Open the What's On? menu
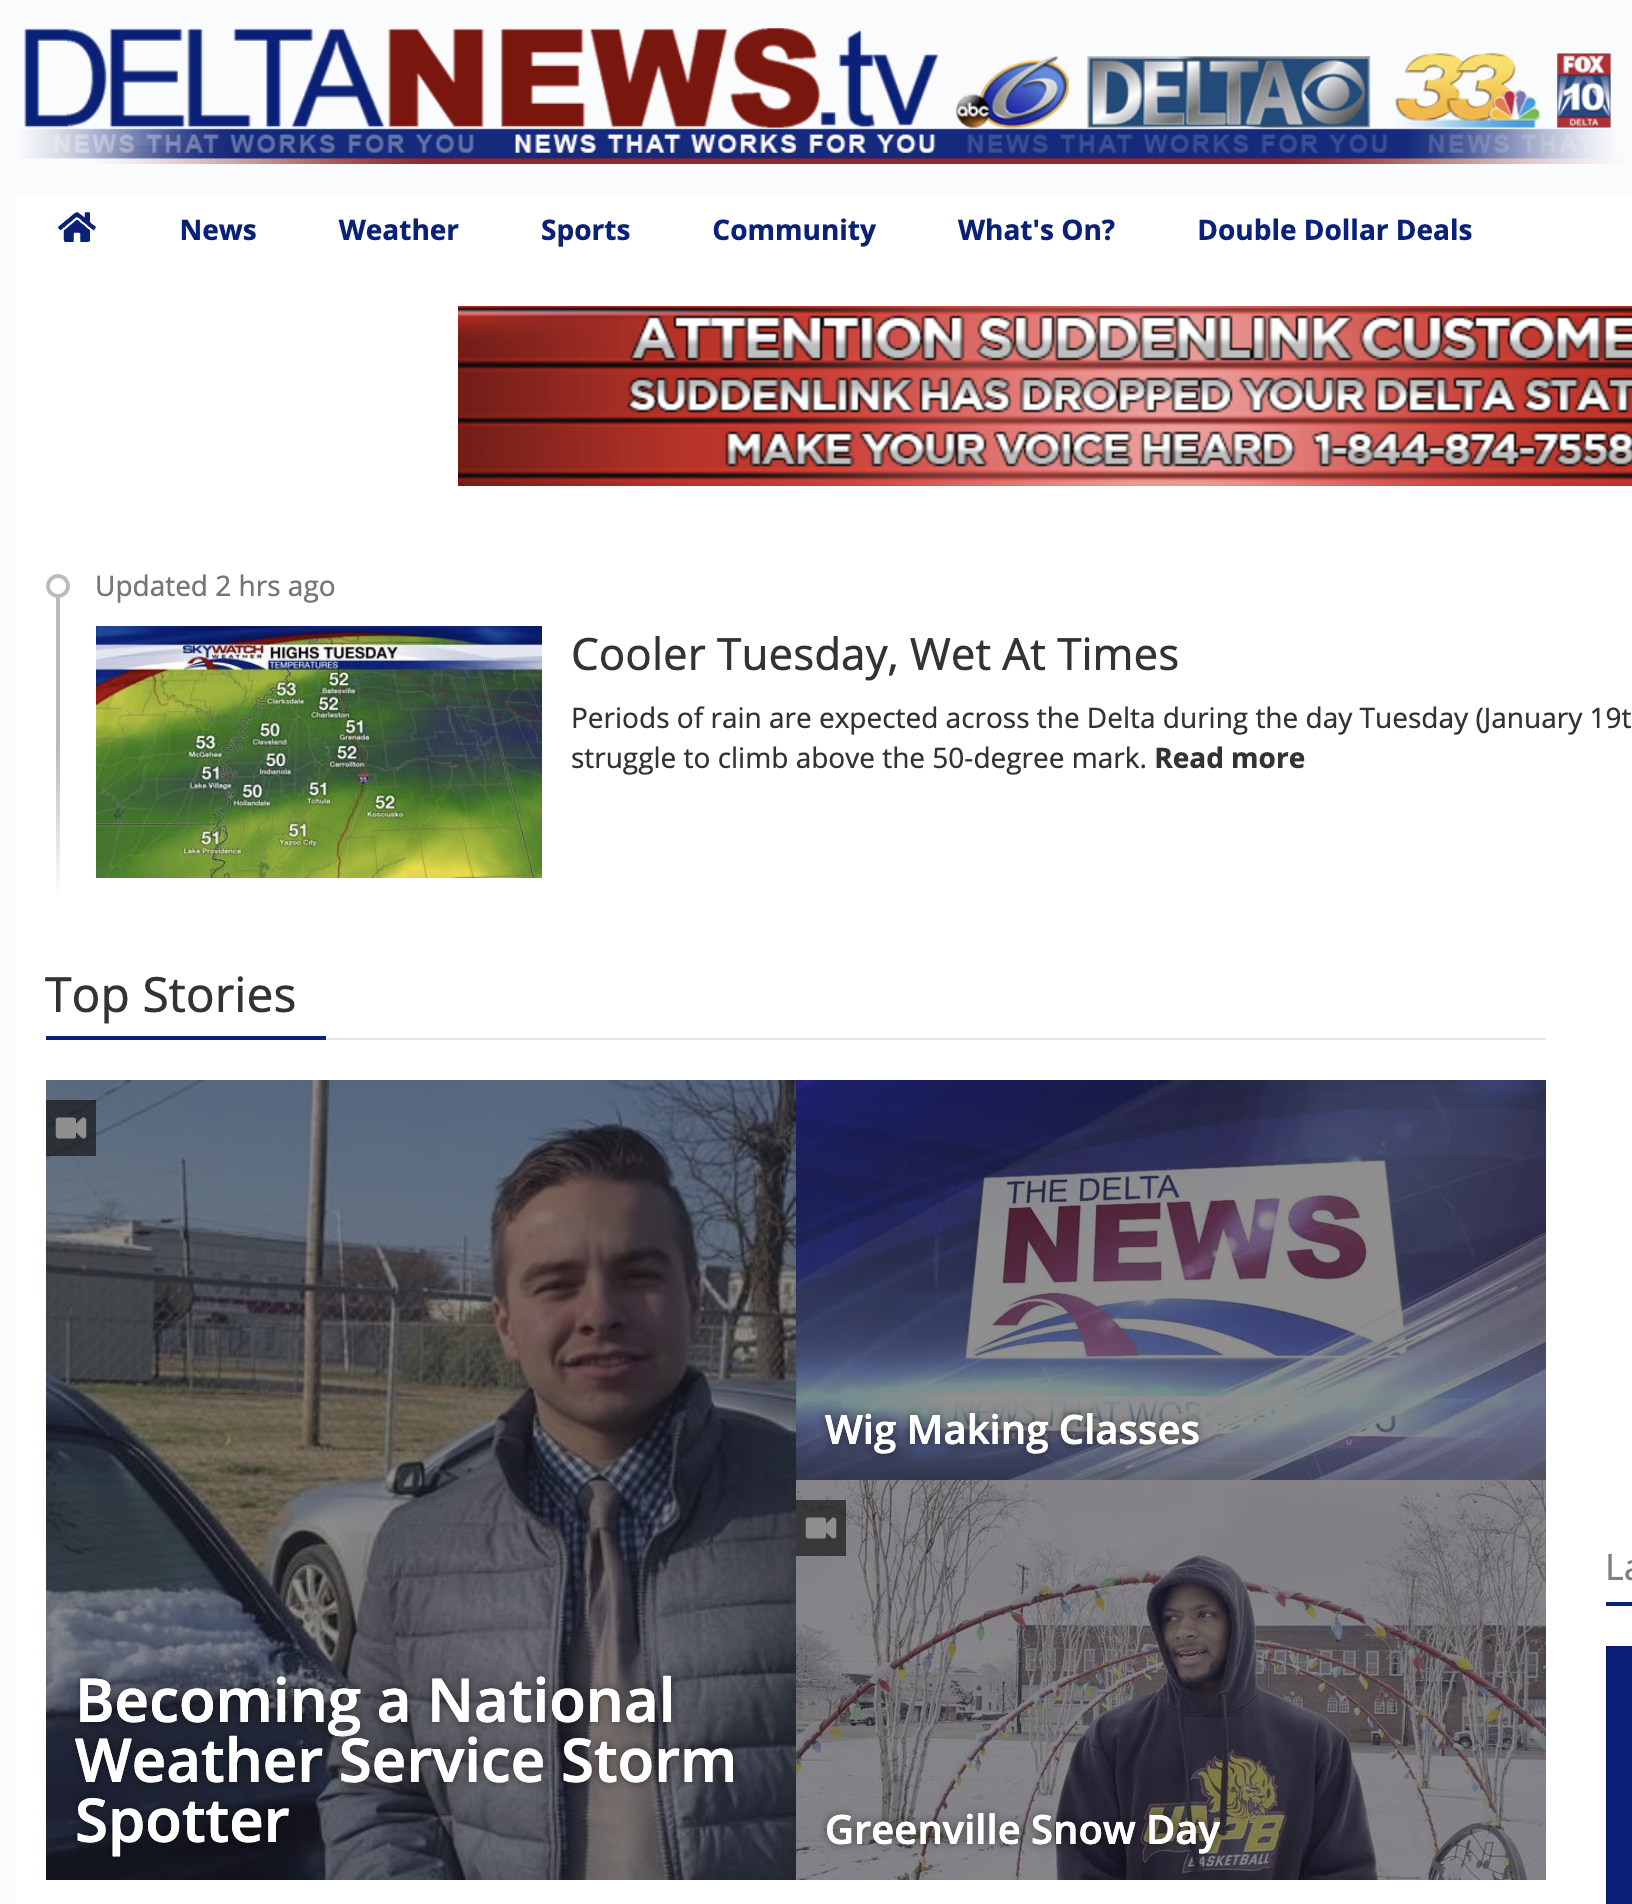The width and height of the screenshot is (1632, 1904). click(x=1036, y=230)
